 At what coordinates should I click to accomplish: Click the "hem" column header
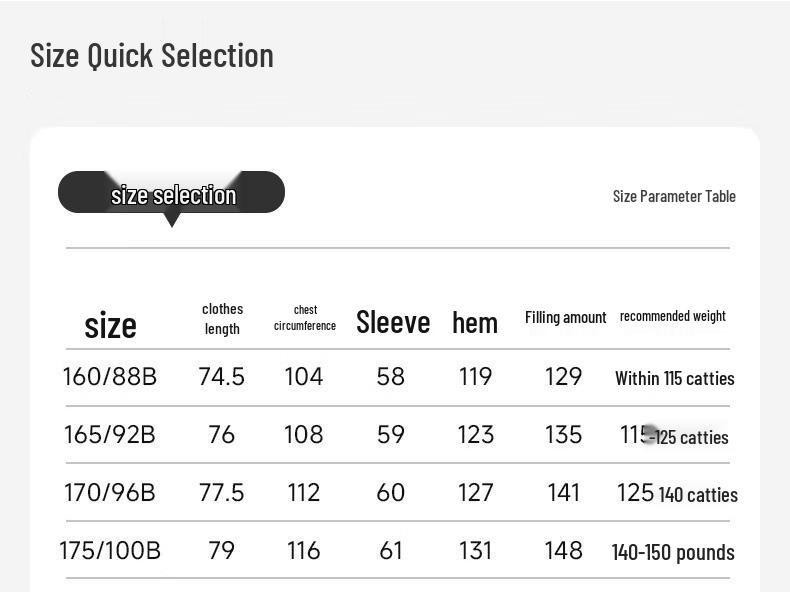coord(475,323)
